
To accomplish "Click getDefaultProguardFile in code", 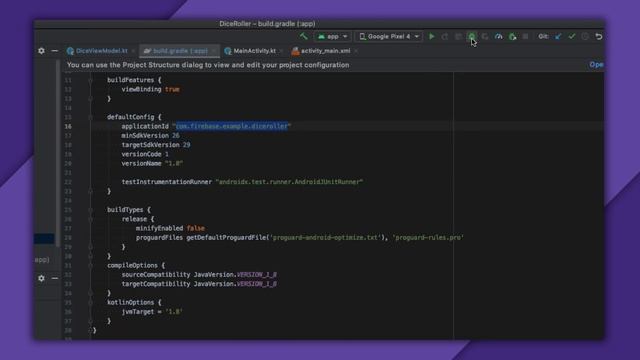I will 226,238.
